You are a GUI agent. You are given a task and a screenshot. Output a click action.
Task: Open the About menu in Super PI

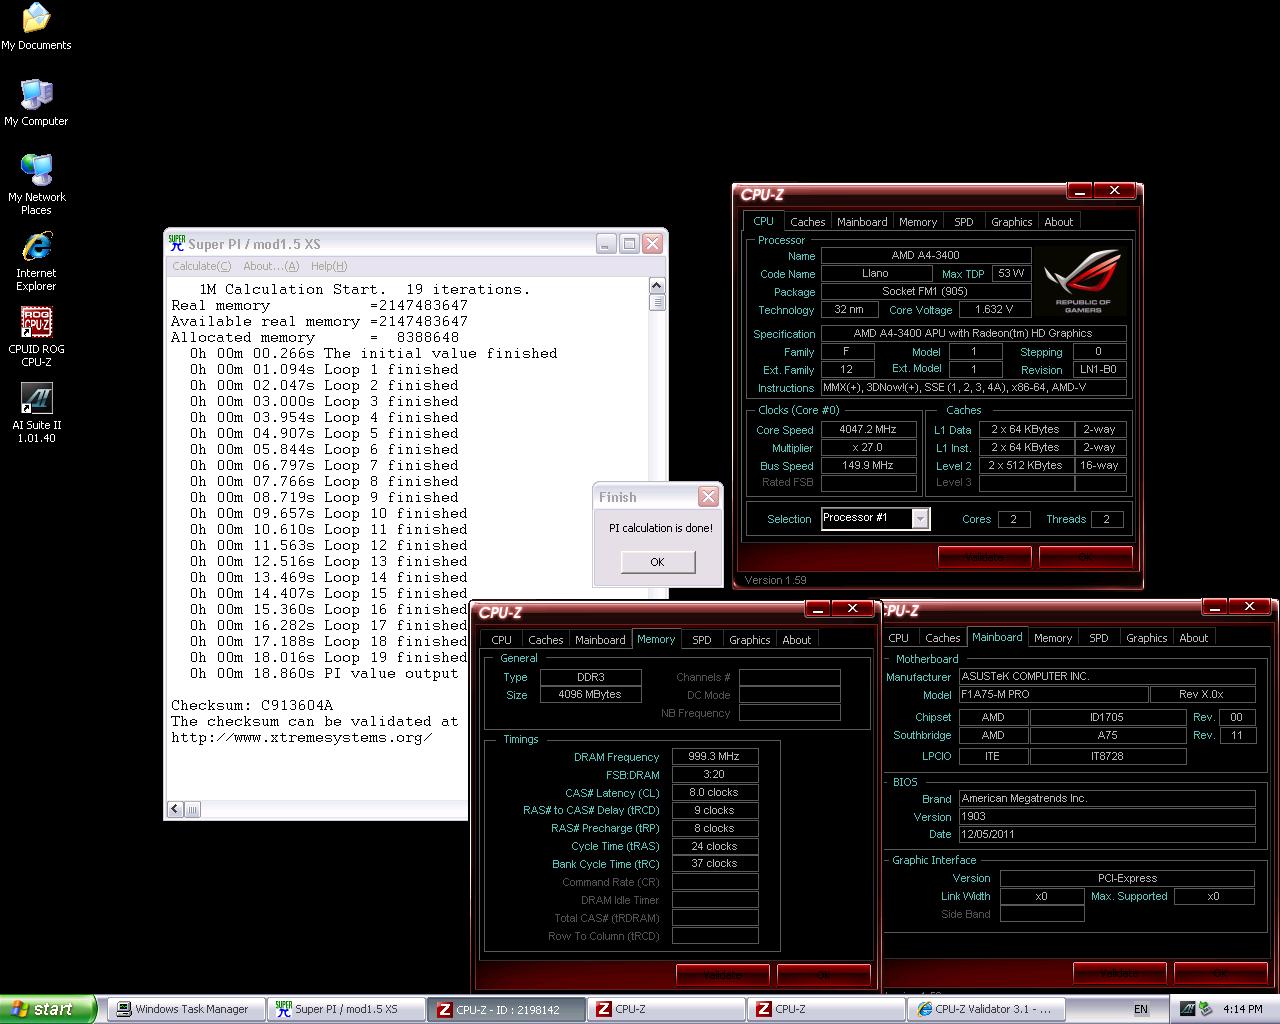271,266
